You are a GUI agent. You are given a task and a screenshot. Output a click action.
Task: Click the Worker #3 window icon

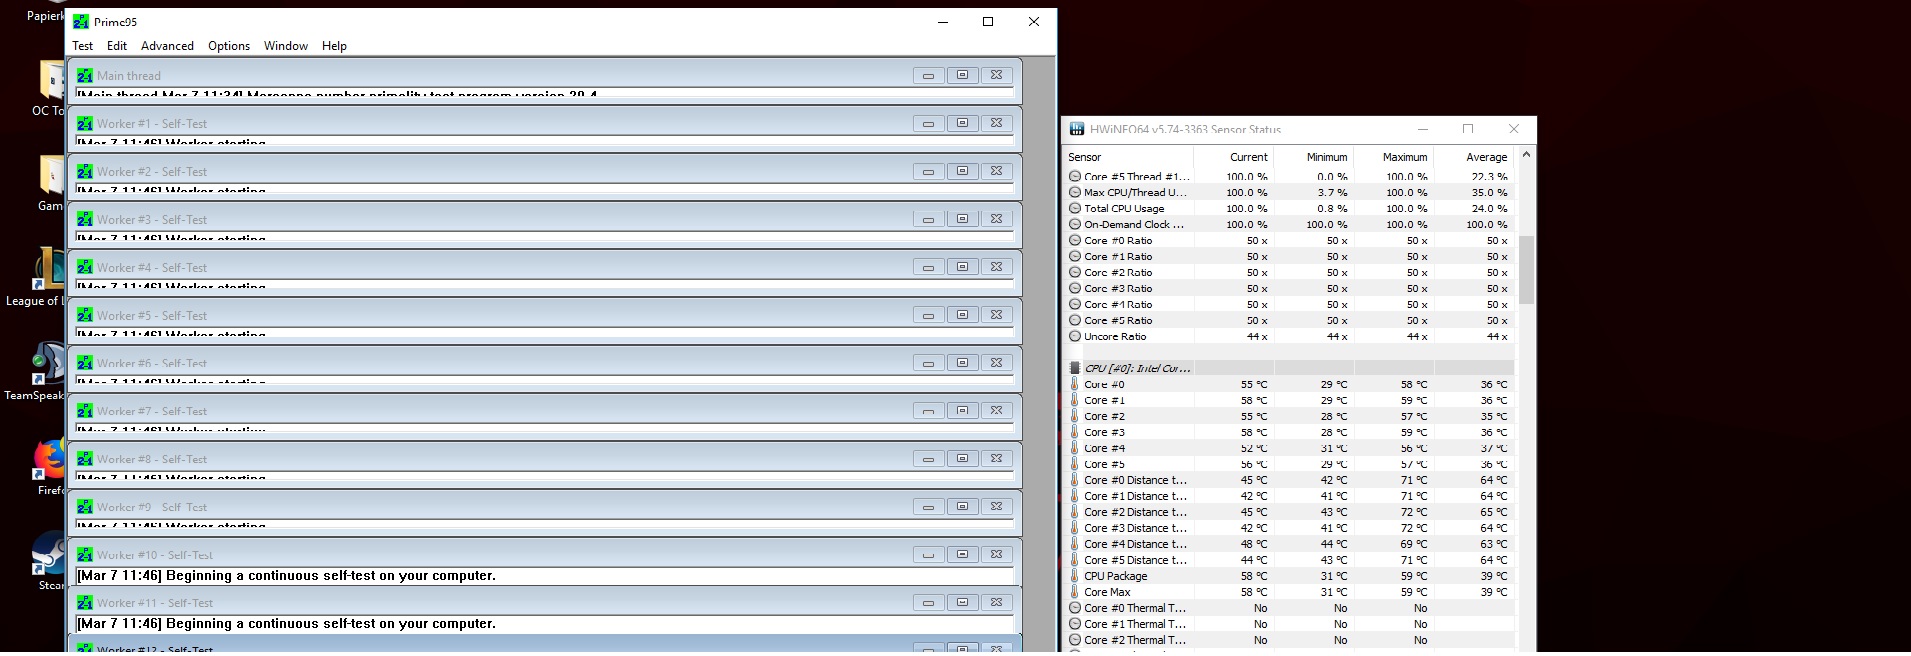[x=85, y=219]
